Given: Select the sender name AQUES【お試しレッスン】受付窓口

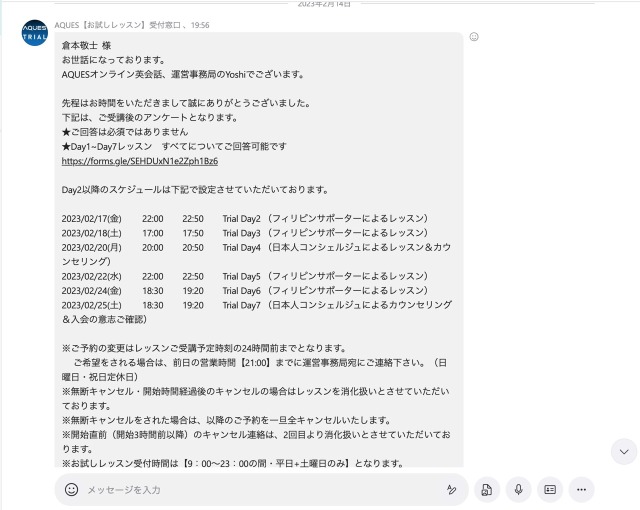Looking at the screenshot, I should (118, 25).
